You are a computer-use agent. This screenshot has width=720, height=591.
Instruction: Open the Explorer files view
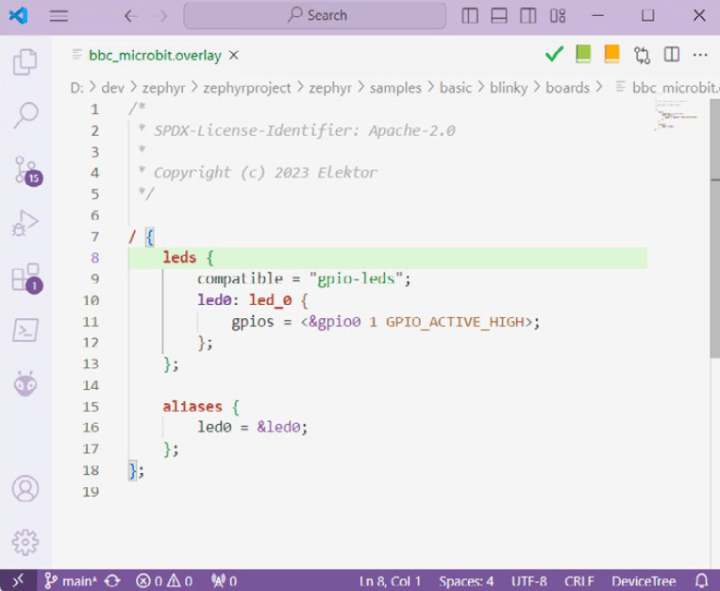(25, 63)
